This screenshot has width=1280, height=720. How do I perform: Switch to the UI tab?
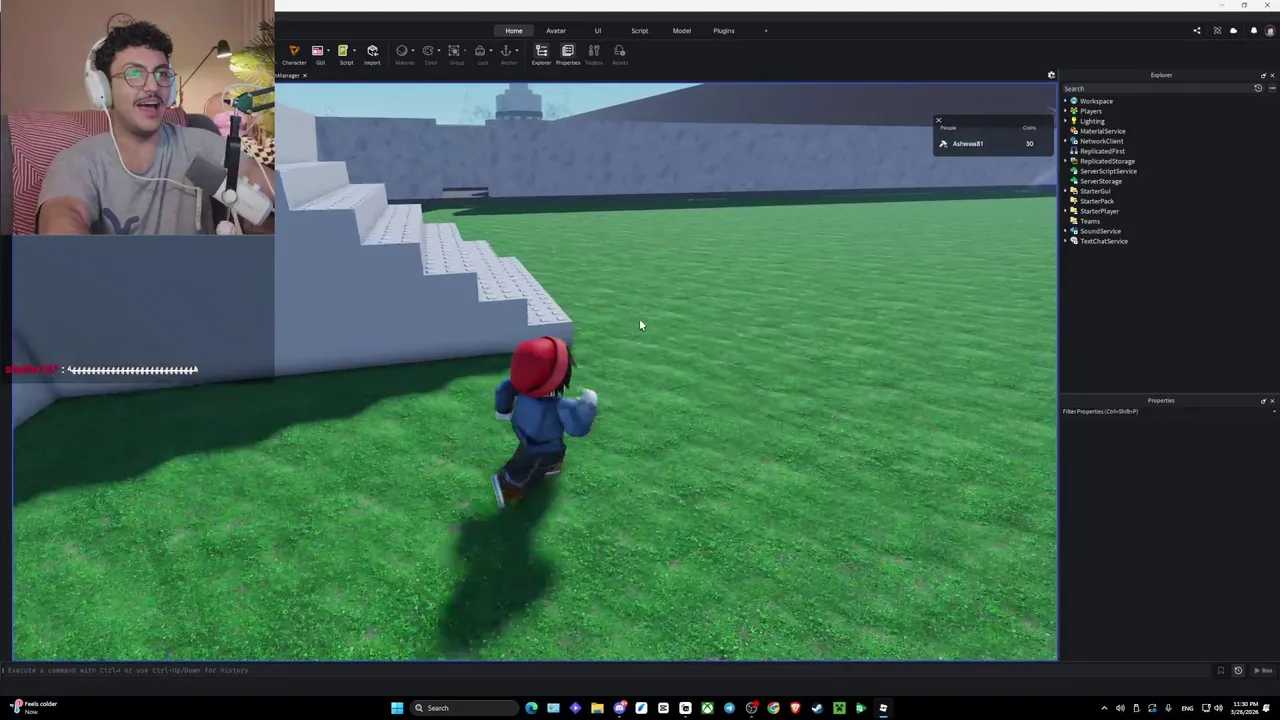tap(598, 31)
